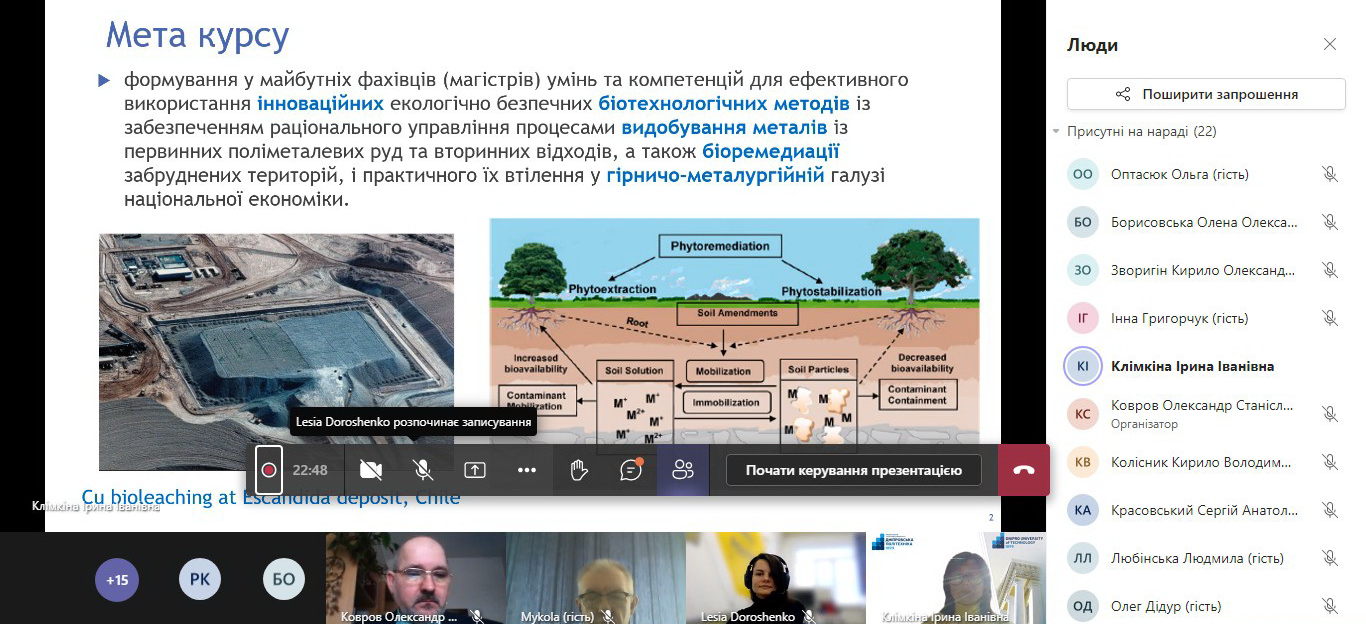Click the Поширити запрошення button
The image size is (1366, 624).
click(x=1206, y=94)
